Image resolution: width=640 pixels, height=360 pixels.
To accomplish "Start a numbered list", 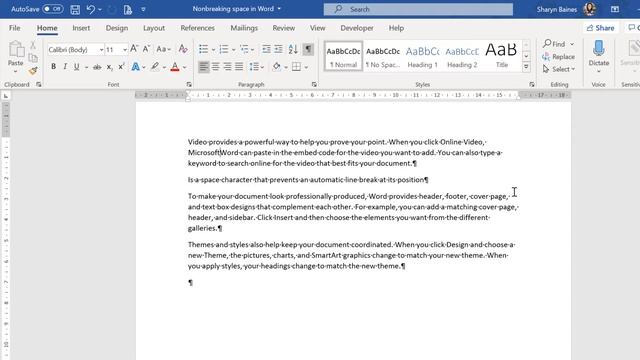I will (224, 49).
